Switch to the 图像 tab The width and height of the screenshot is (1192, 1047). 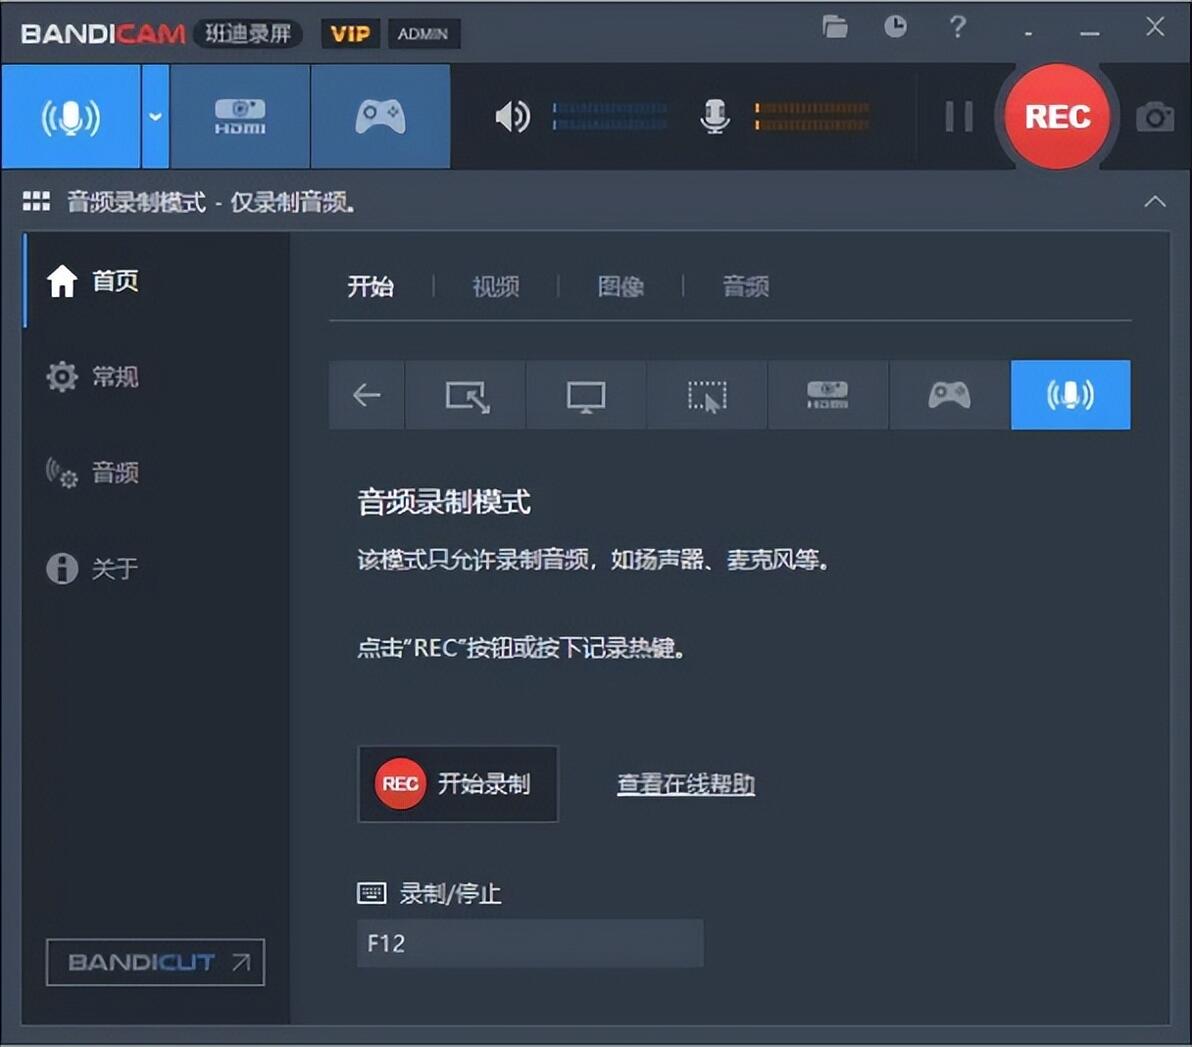pos(620,287)
